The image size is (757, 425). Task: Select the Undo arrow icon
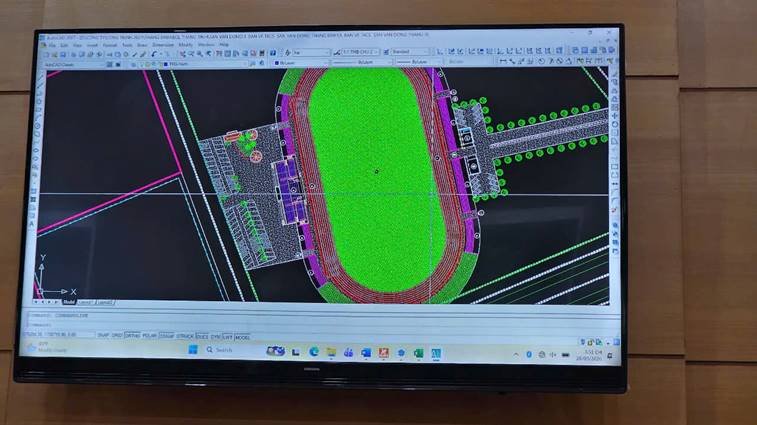[x=154, y=54]
